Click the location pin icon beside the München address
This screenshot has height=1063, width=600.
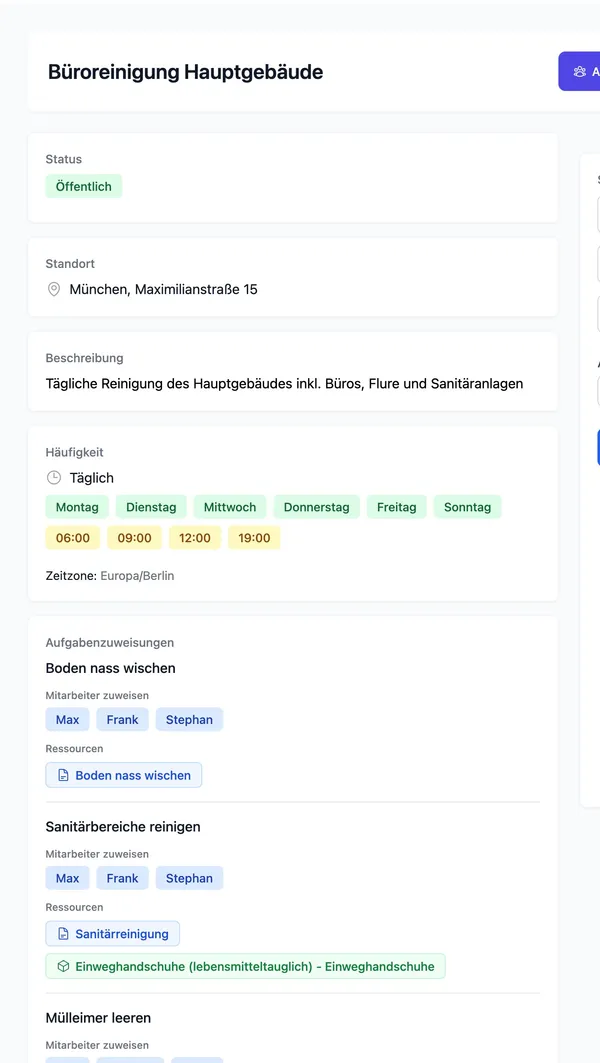coord(53,289)
